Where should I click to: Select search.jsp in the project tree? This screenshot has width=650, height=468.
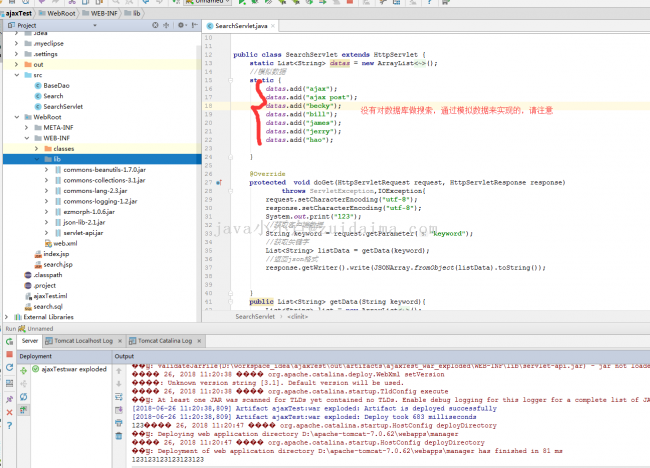[x=54, y=264]
